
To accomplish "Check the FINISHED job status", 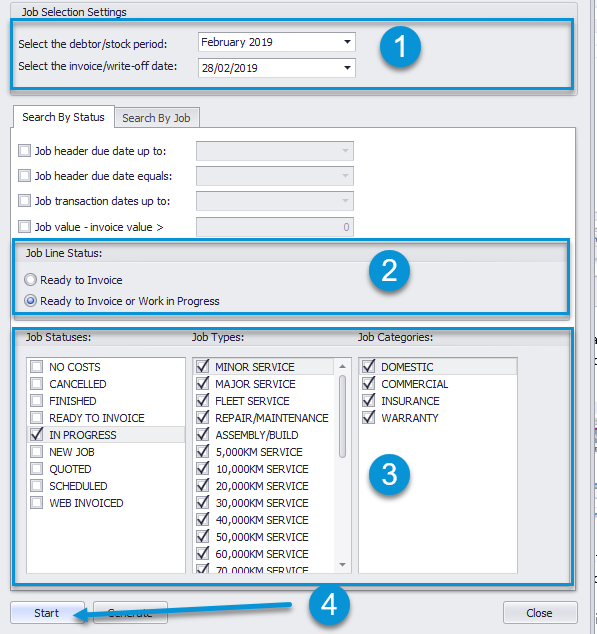I will pyautogui.click(x=37, y=401).
